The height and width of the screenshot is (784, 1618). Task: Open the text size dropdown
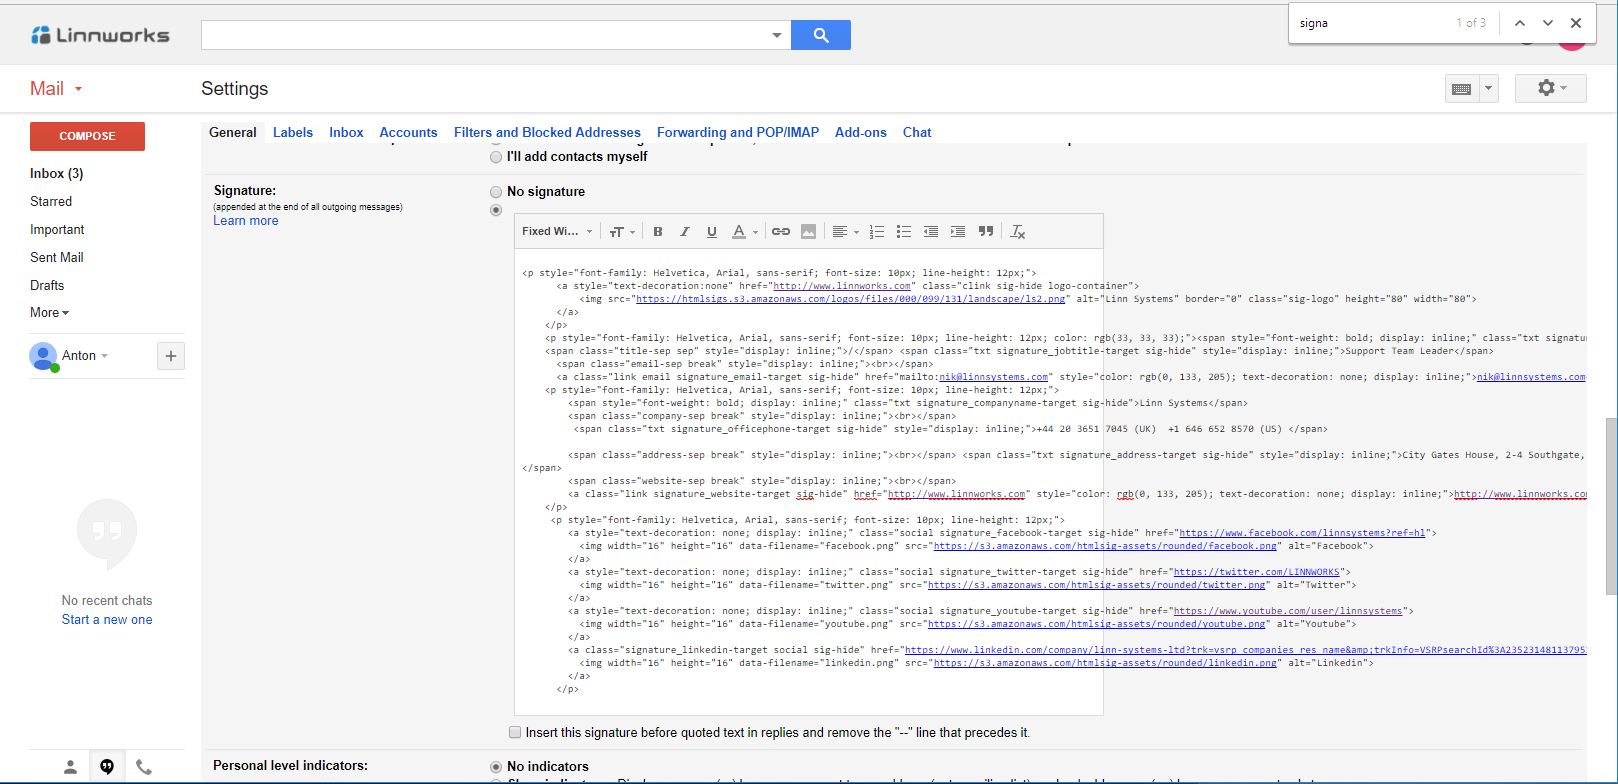622,231
